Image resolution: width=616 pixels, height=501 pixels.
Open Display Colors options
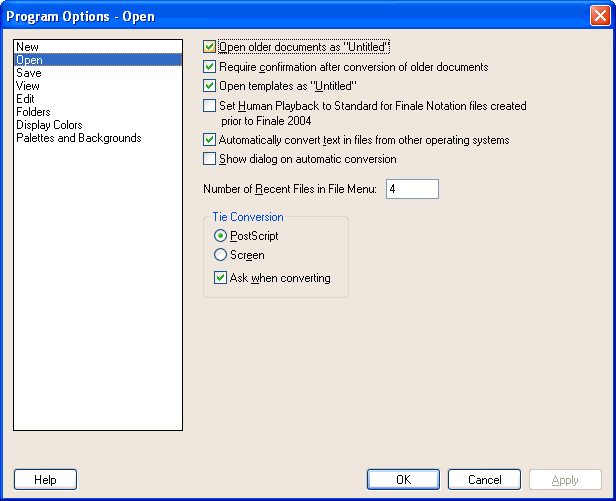(x=98, y=125)
